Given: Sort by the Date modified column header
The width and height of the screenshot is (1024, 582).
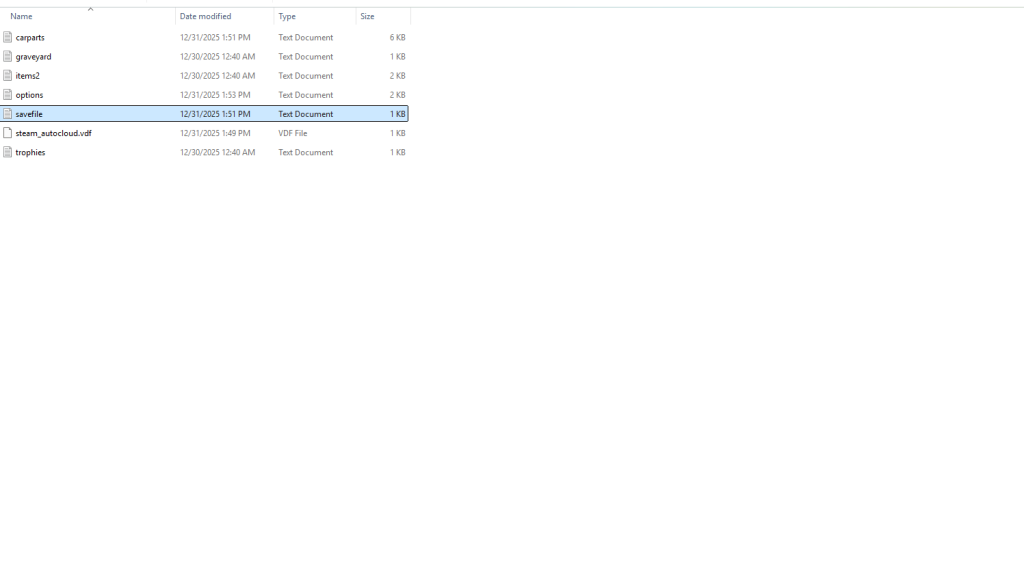Looking at the screenshot, I should (205, 17).
